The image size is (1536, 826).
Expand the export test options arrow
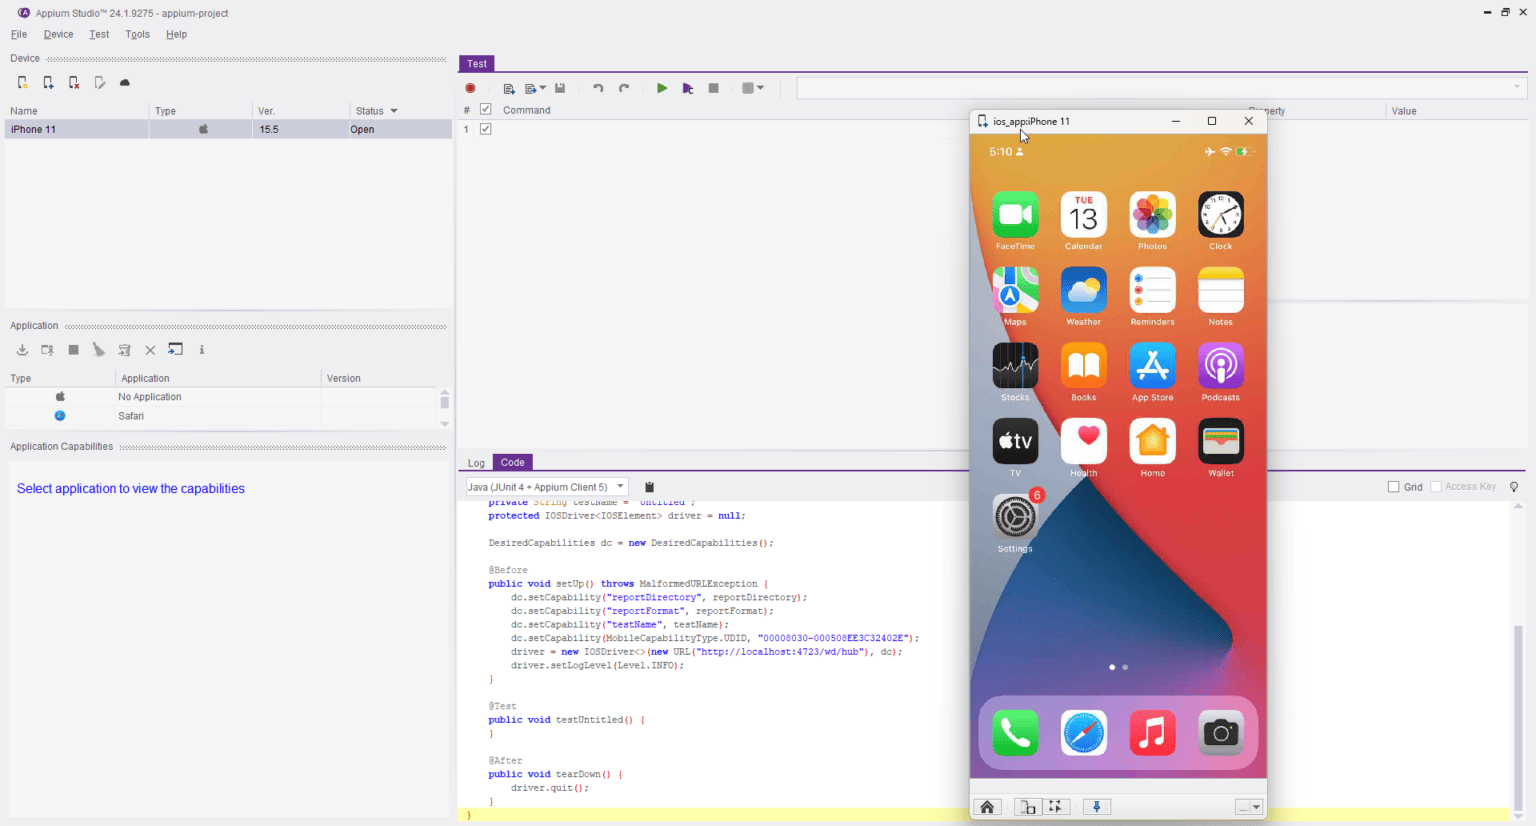click(543, 88)
